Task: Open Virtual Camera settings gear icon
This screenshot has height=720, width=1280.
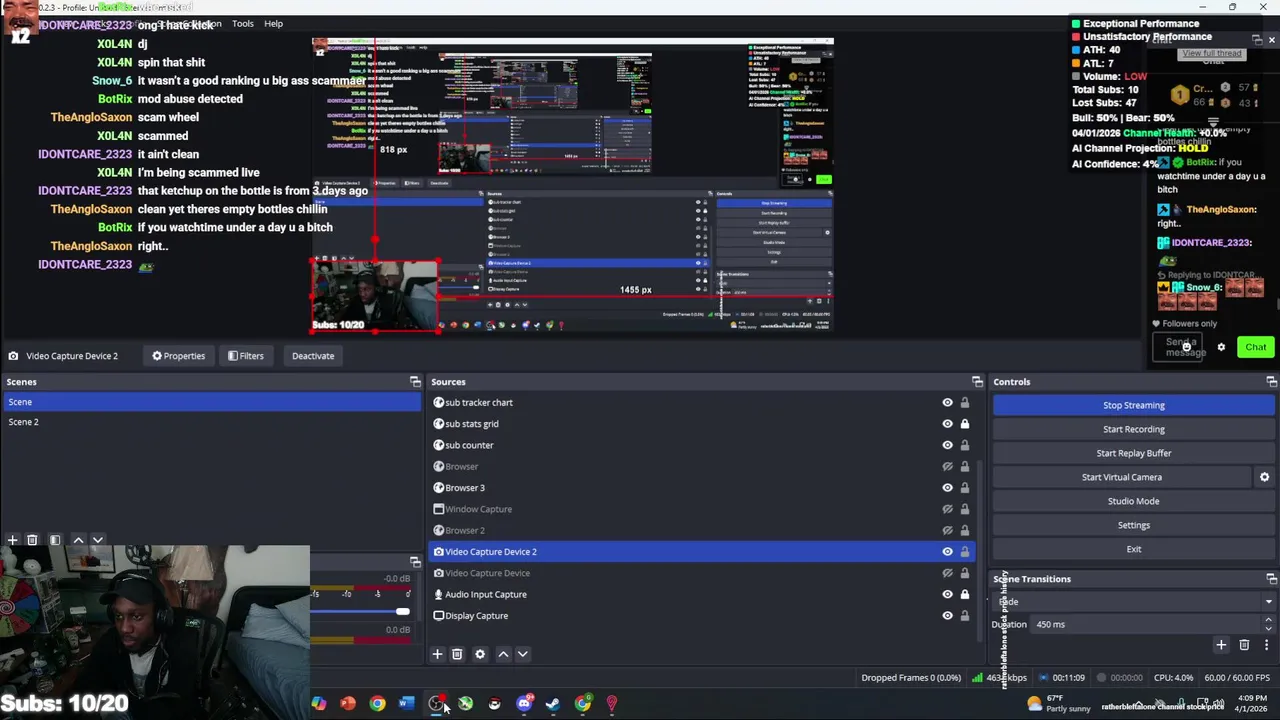Action: (x=1264, y=477)
